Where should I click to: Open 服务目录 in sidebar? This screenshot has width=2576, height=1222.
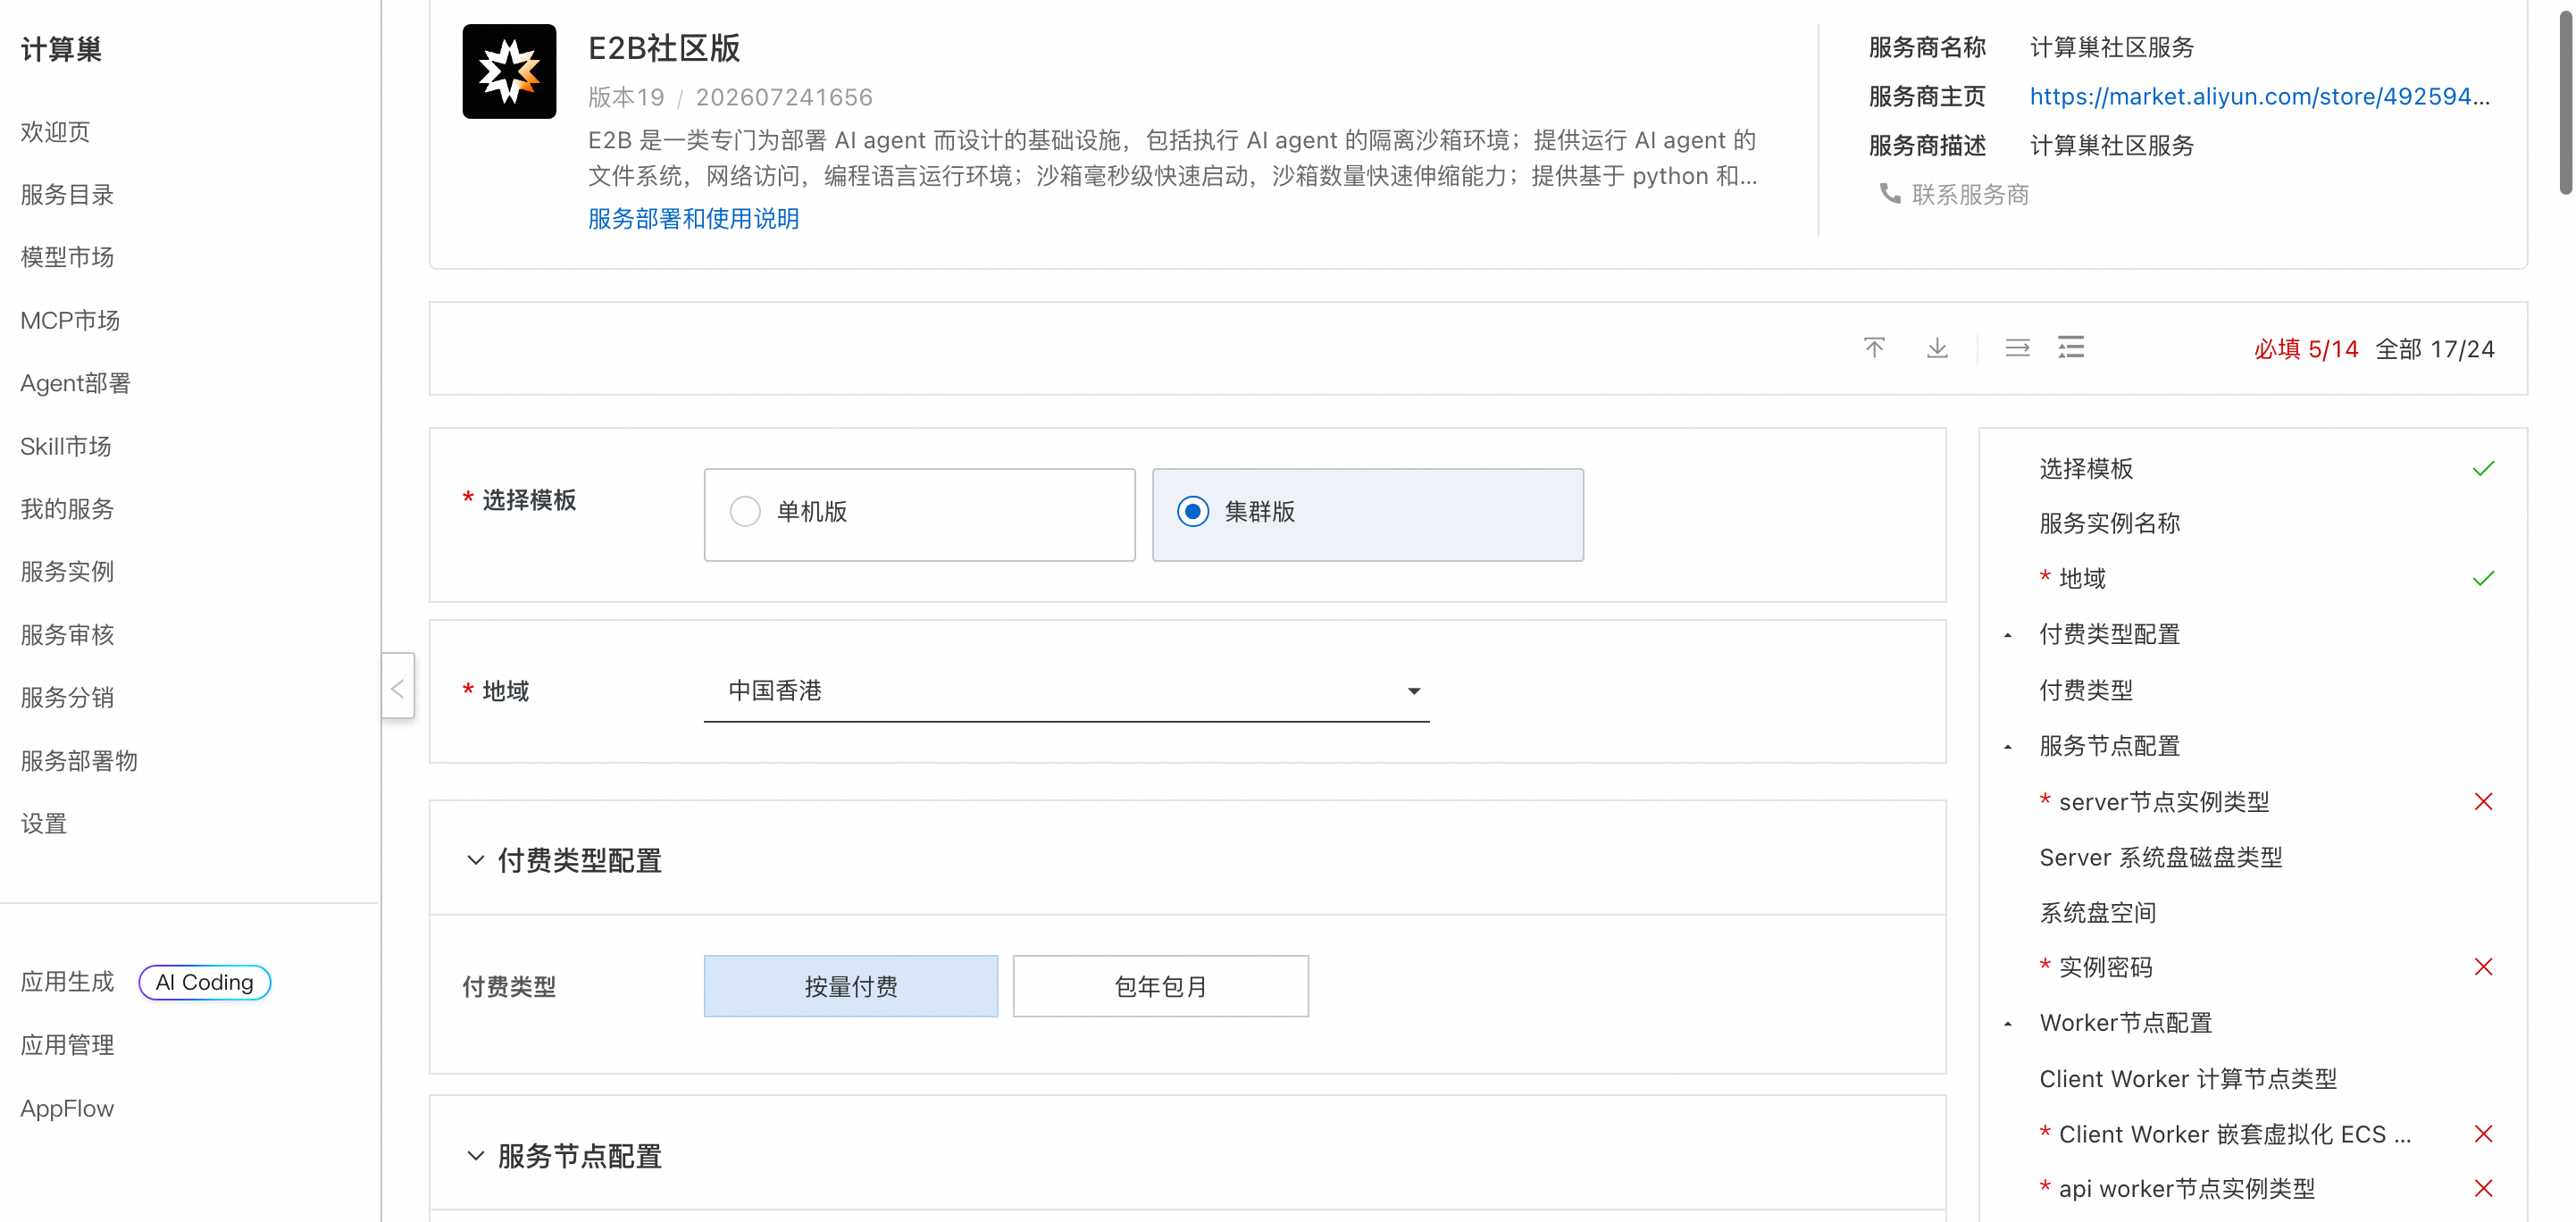67,195
